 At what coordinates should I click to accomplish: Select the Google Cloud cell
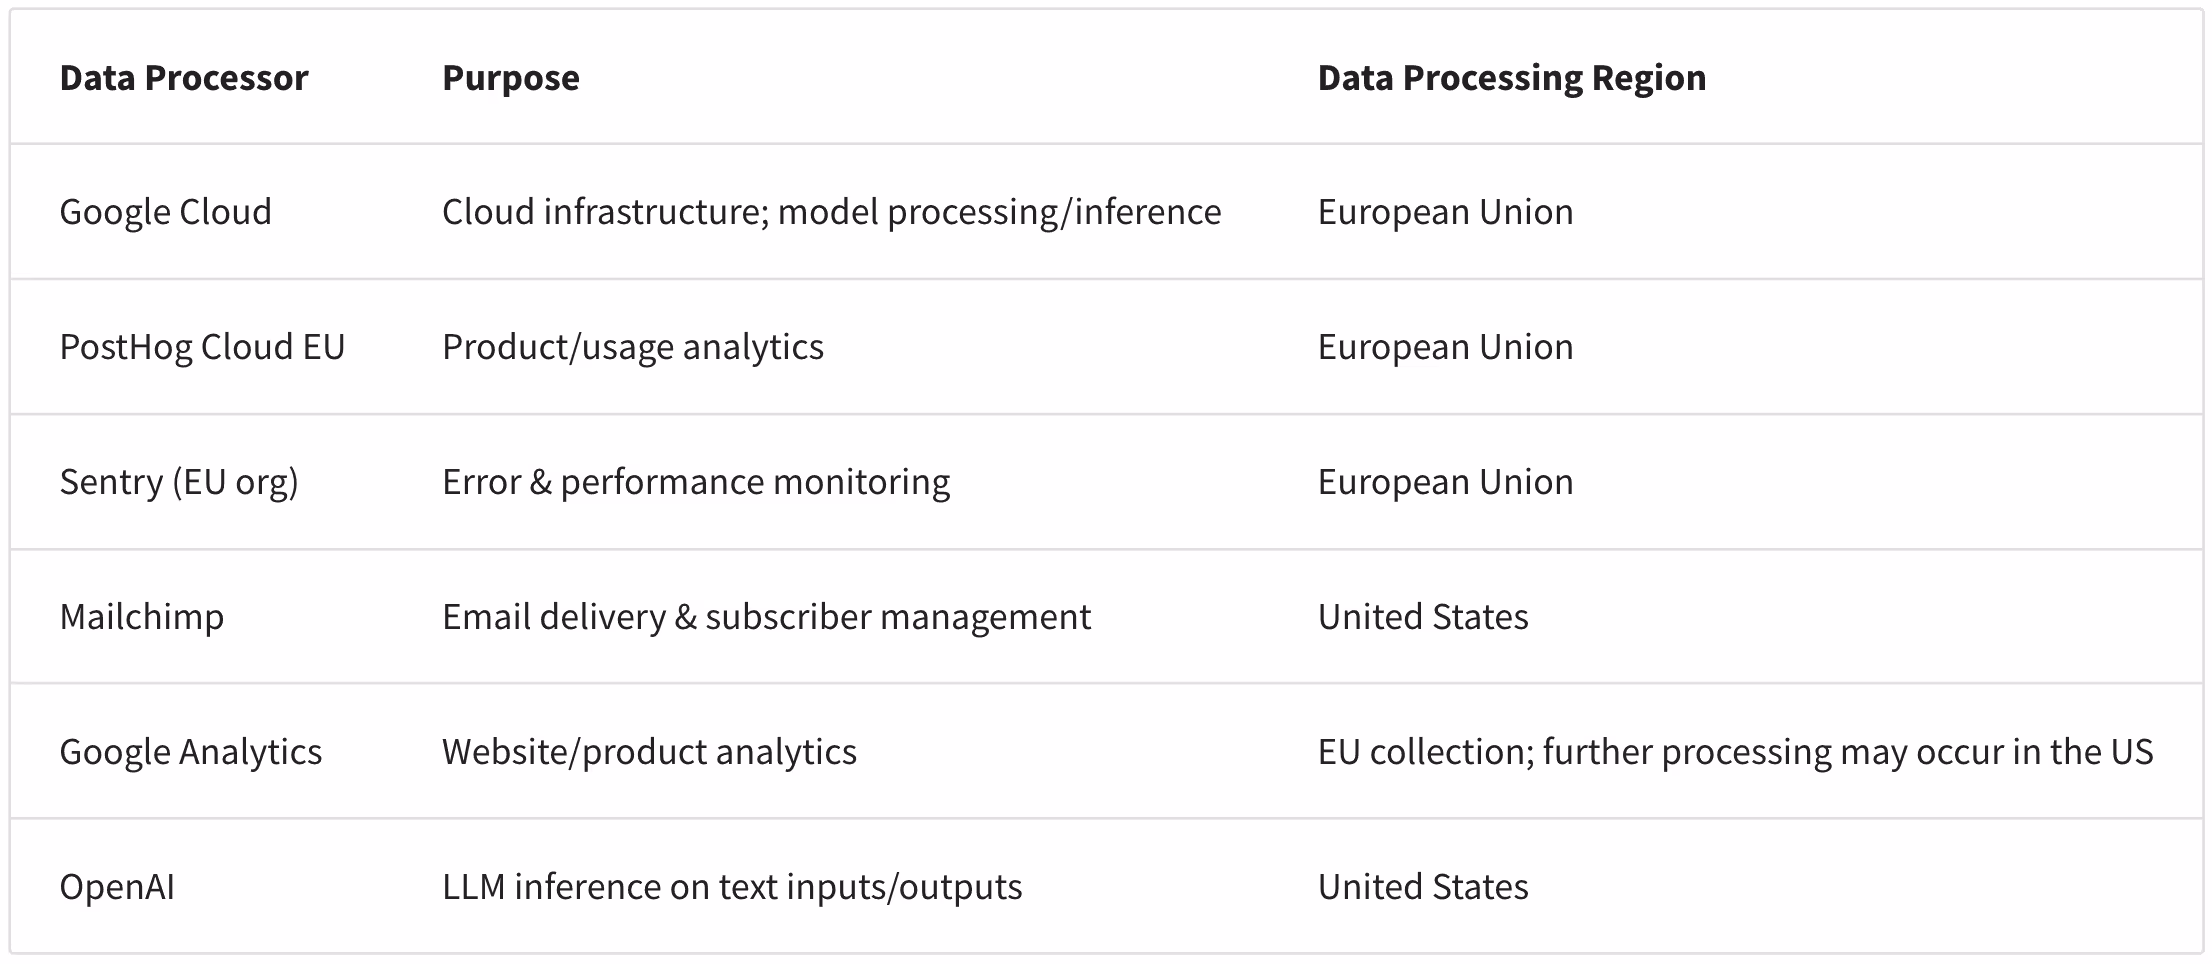(165, 212)
